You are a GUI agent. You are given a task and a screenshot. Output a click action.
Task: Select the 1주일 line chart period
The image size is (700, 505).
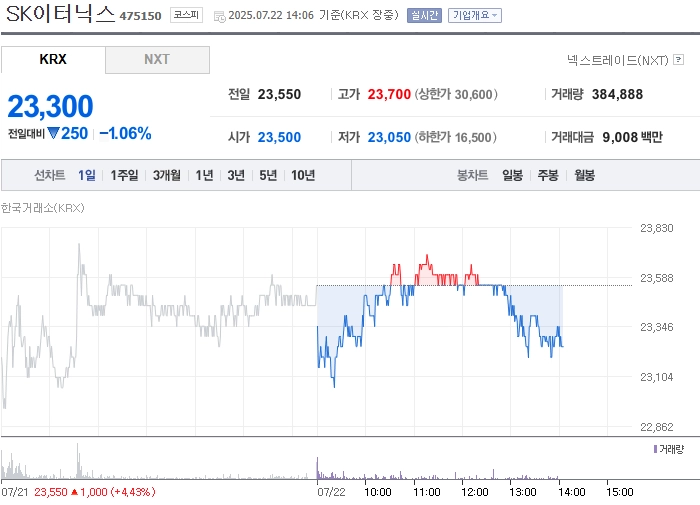(124, 175)
